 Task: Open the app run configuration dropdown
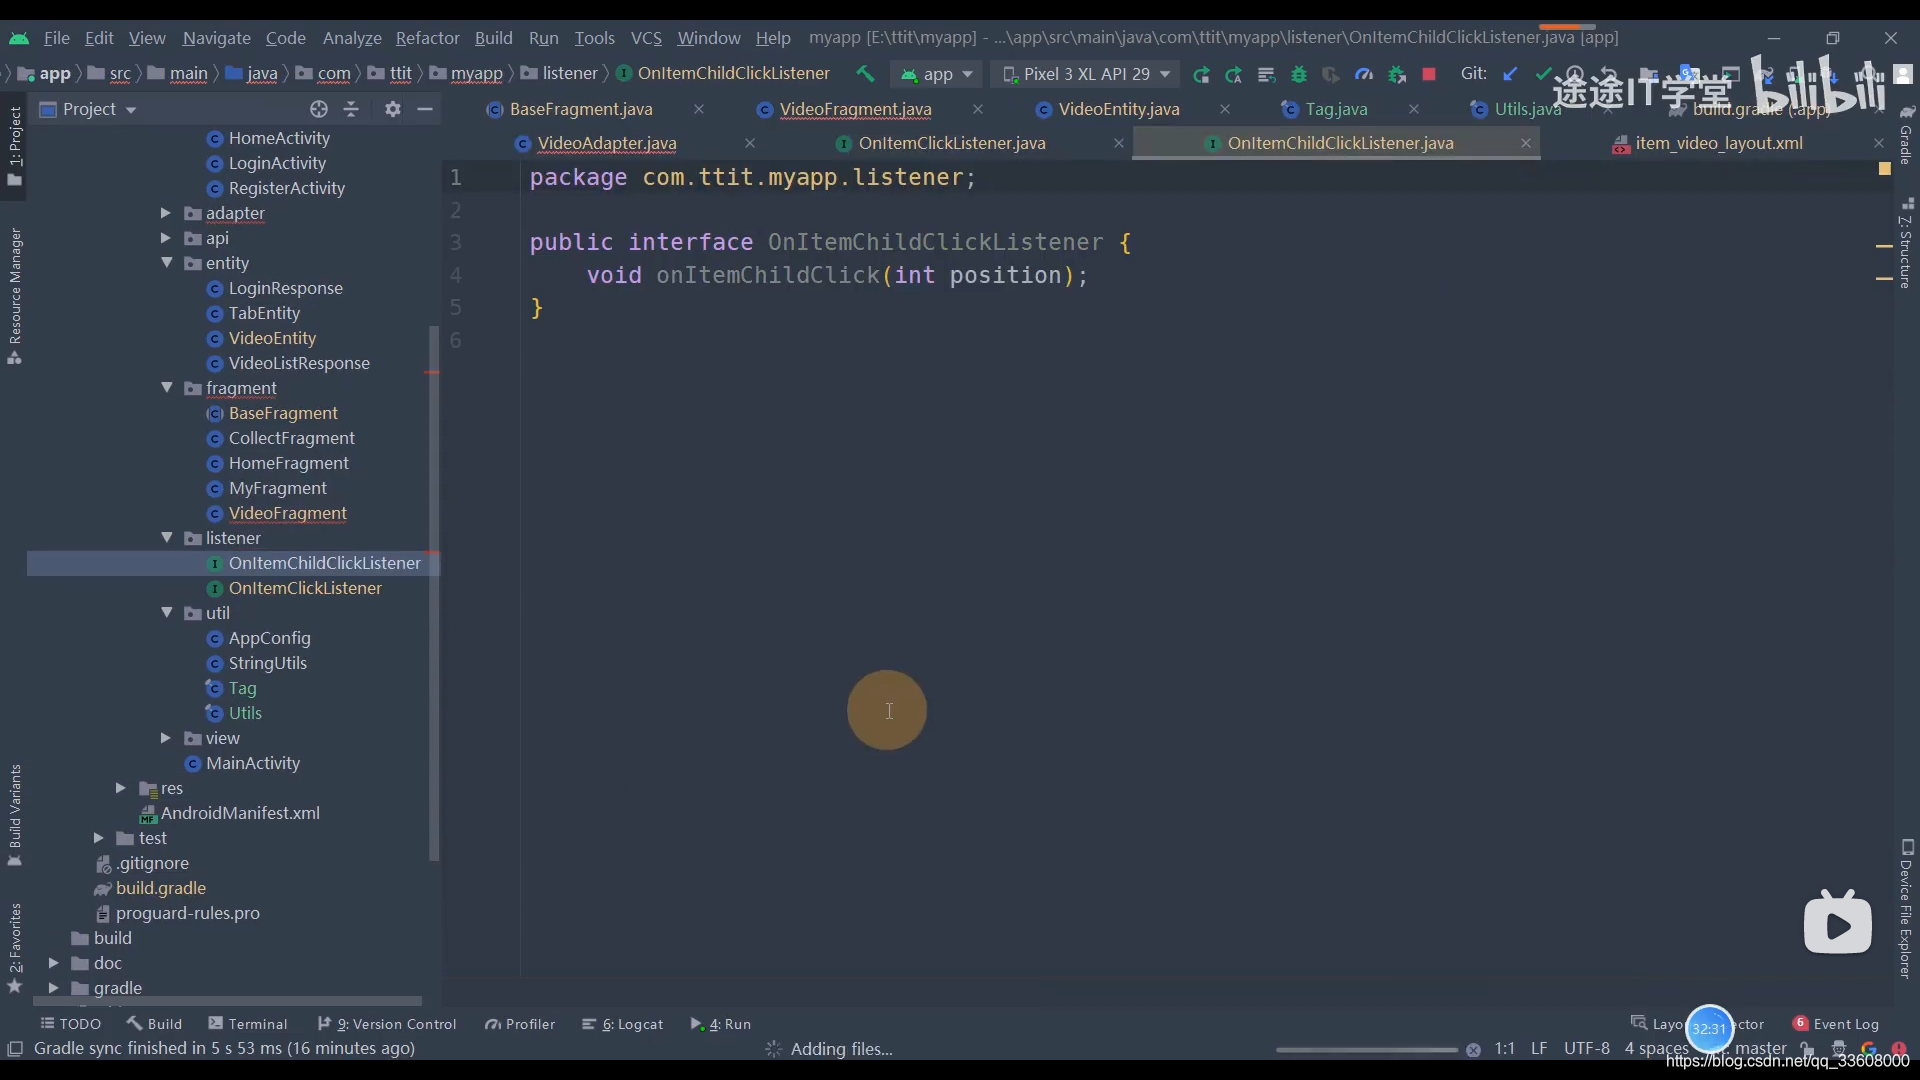pos(937,74)
